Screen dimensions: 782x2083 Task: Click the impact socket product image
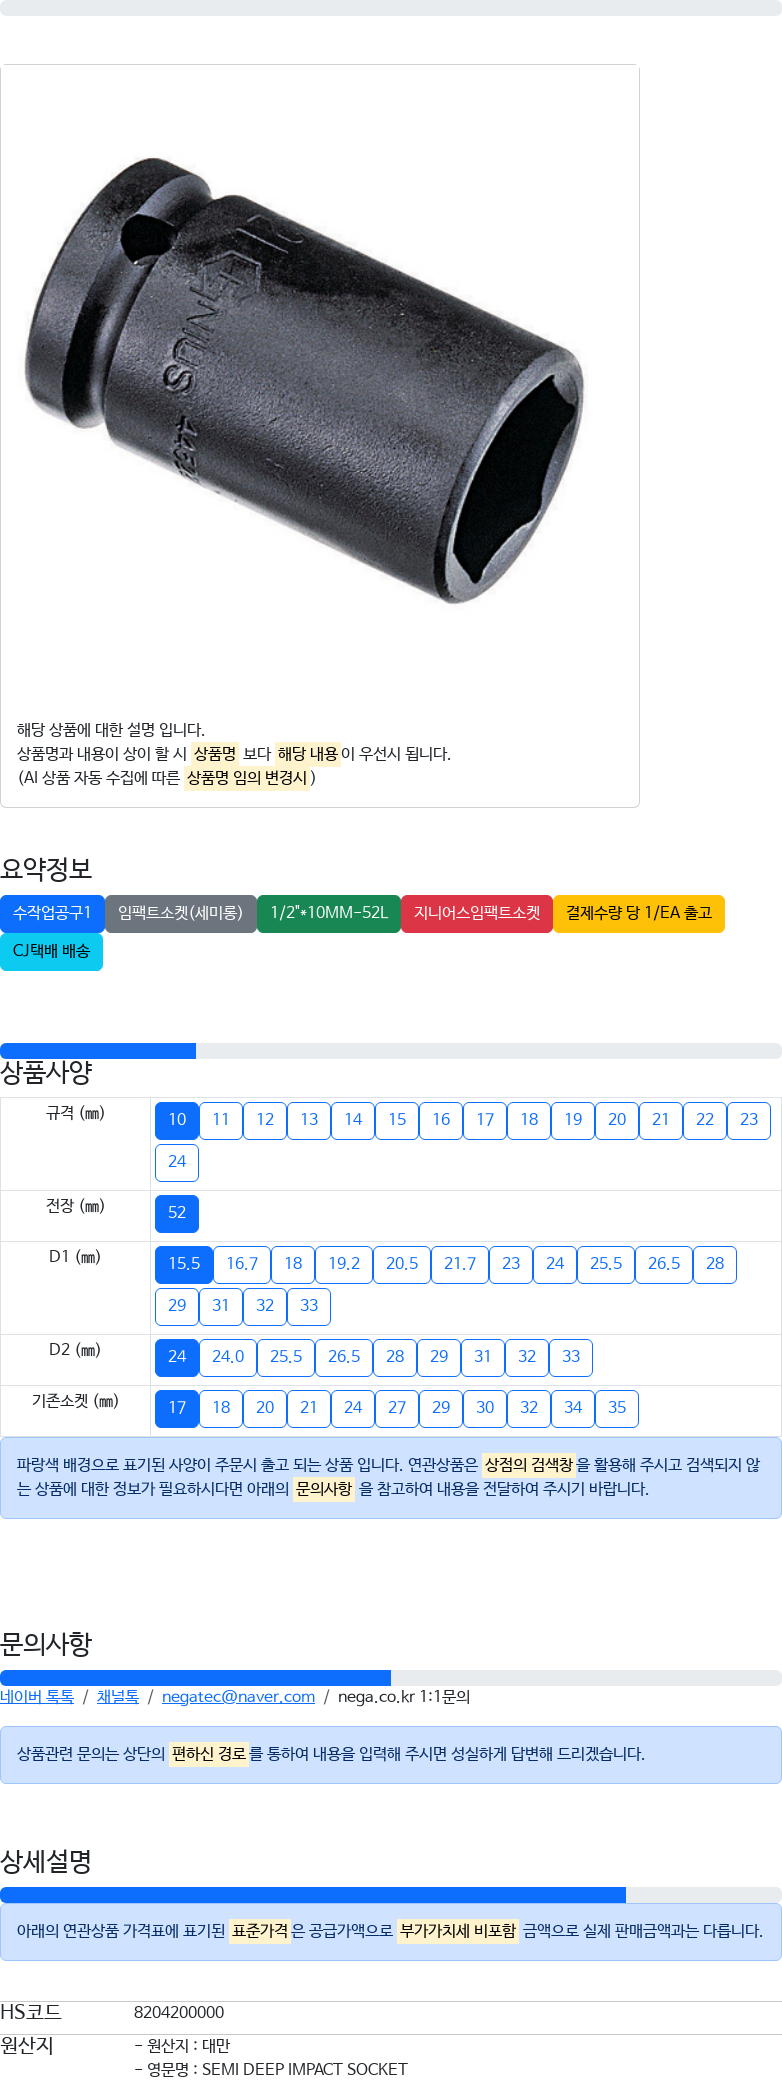303,381
